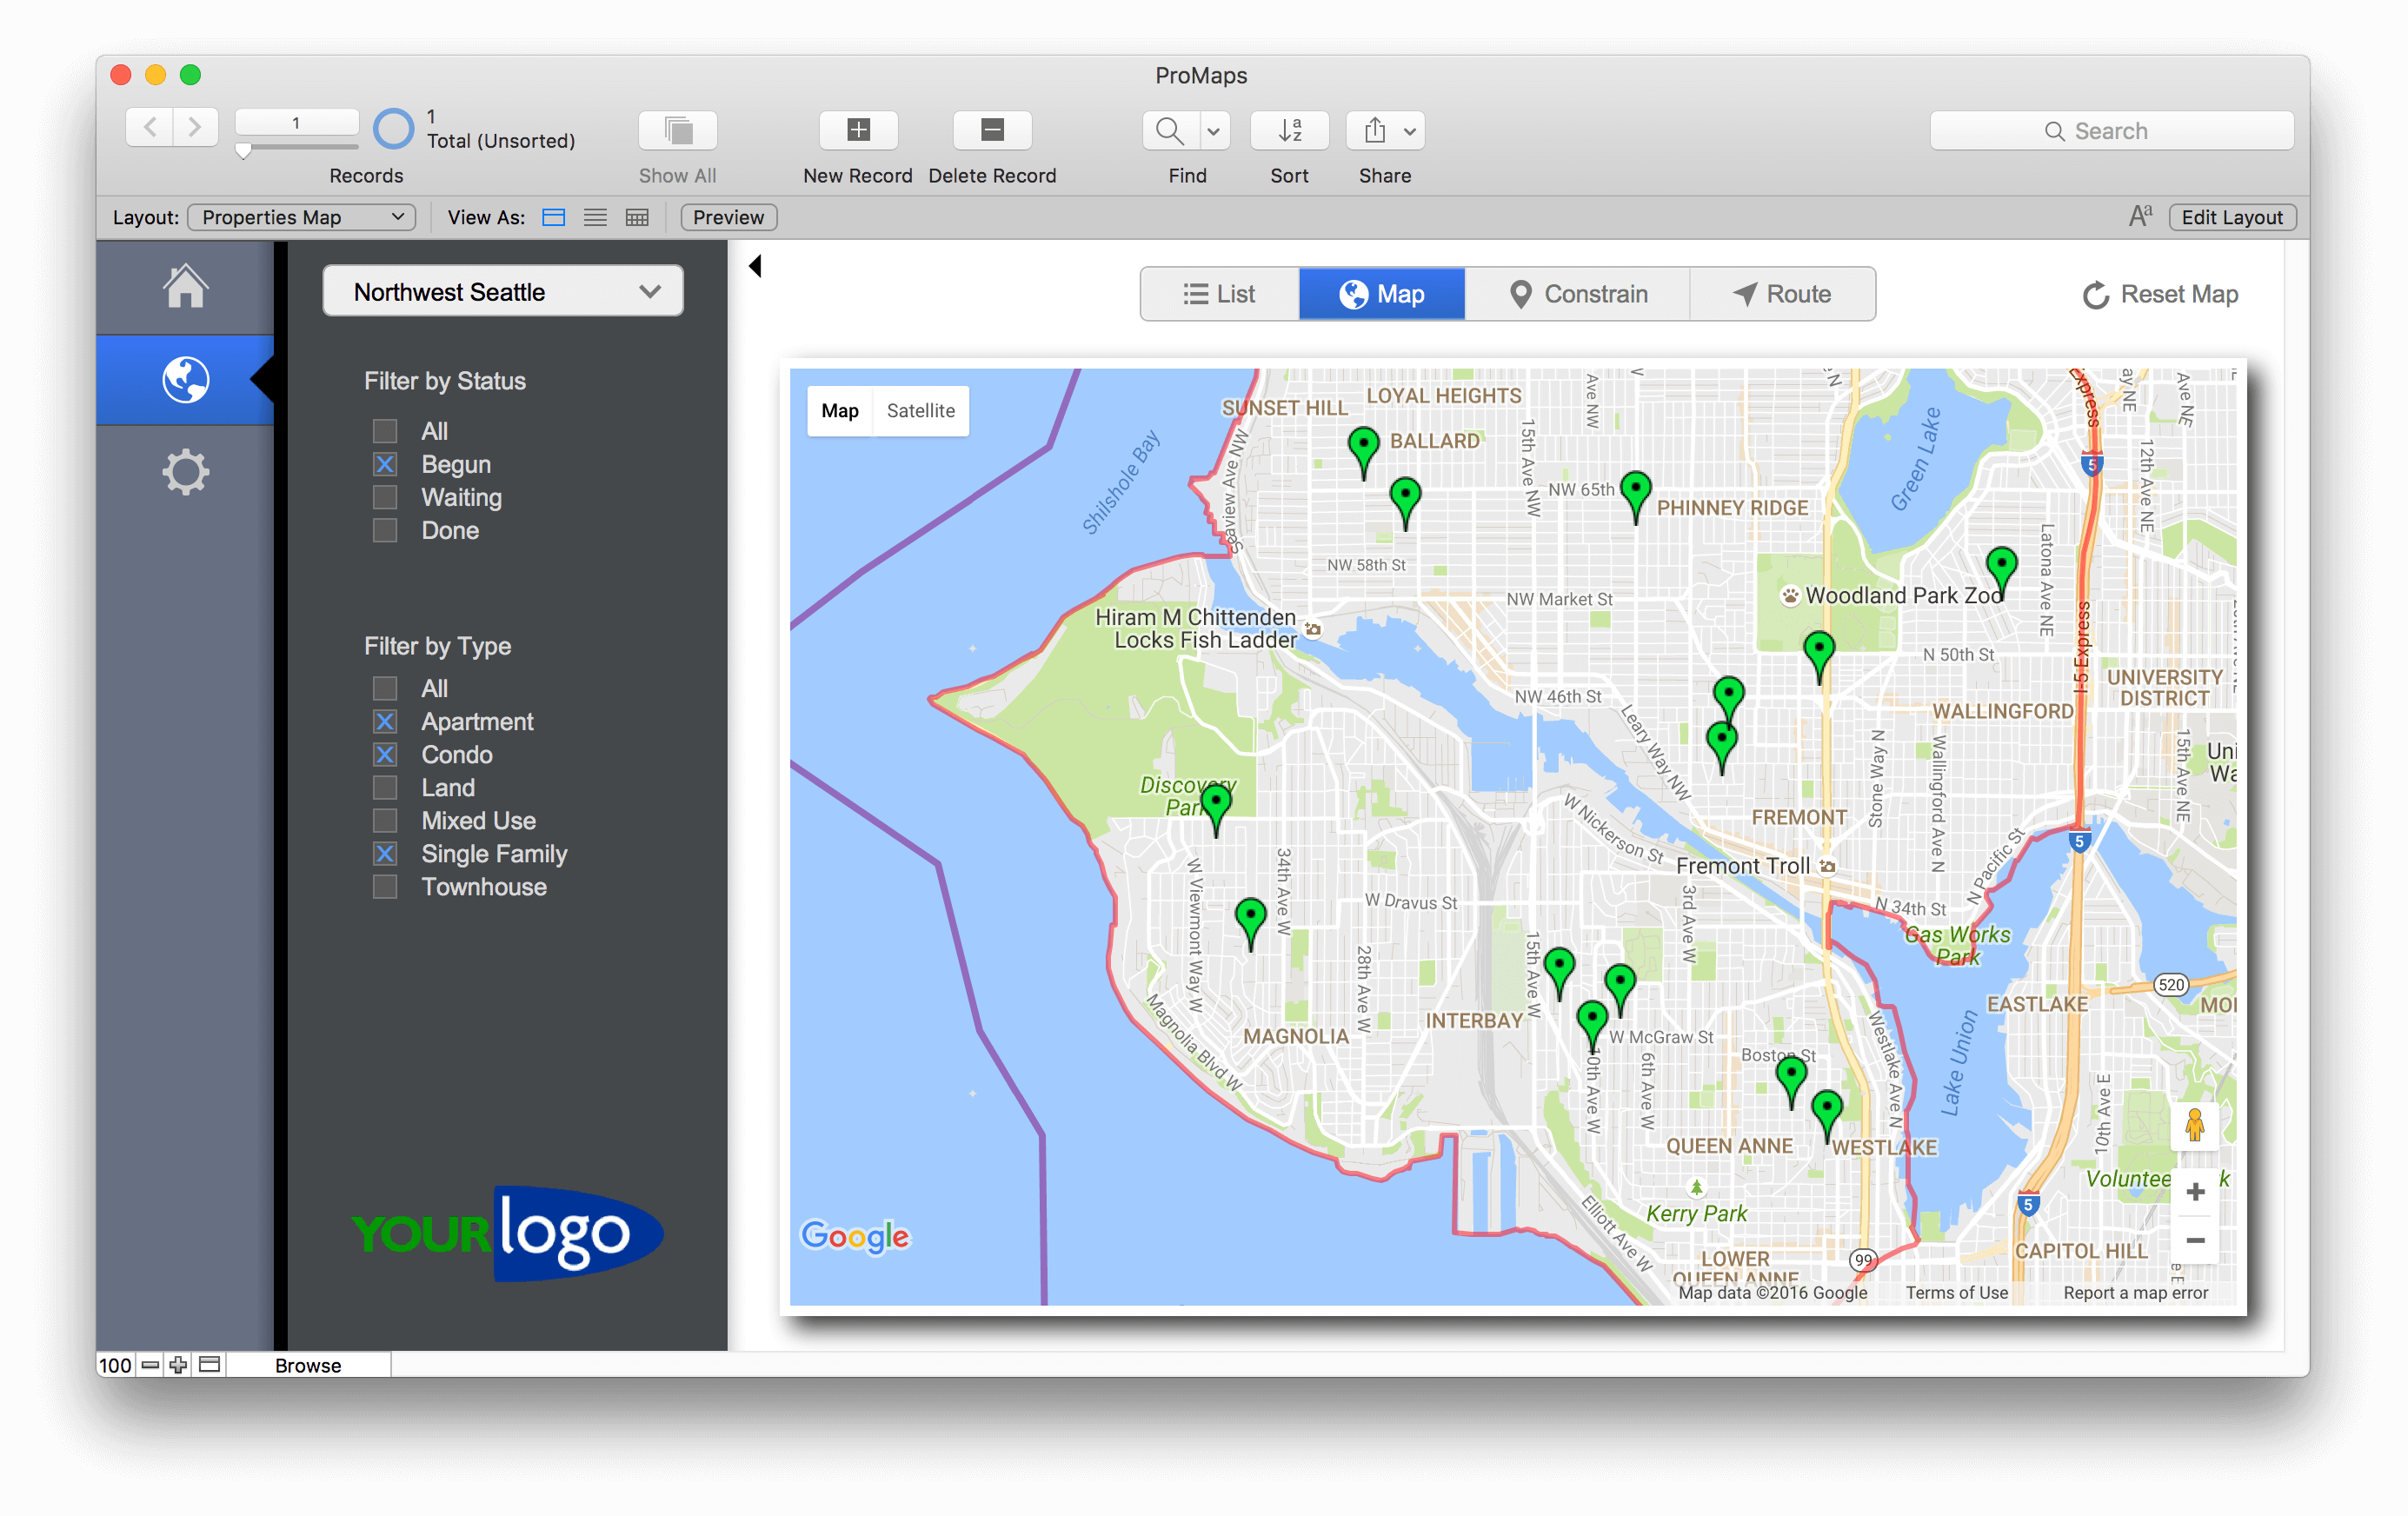Select the globe map icon in the sidebar

[x=186, y=379]
